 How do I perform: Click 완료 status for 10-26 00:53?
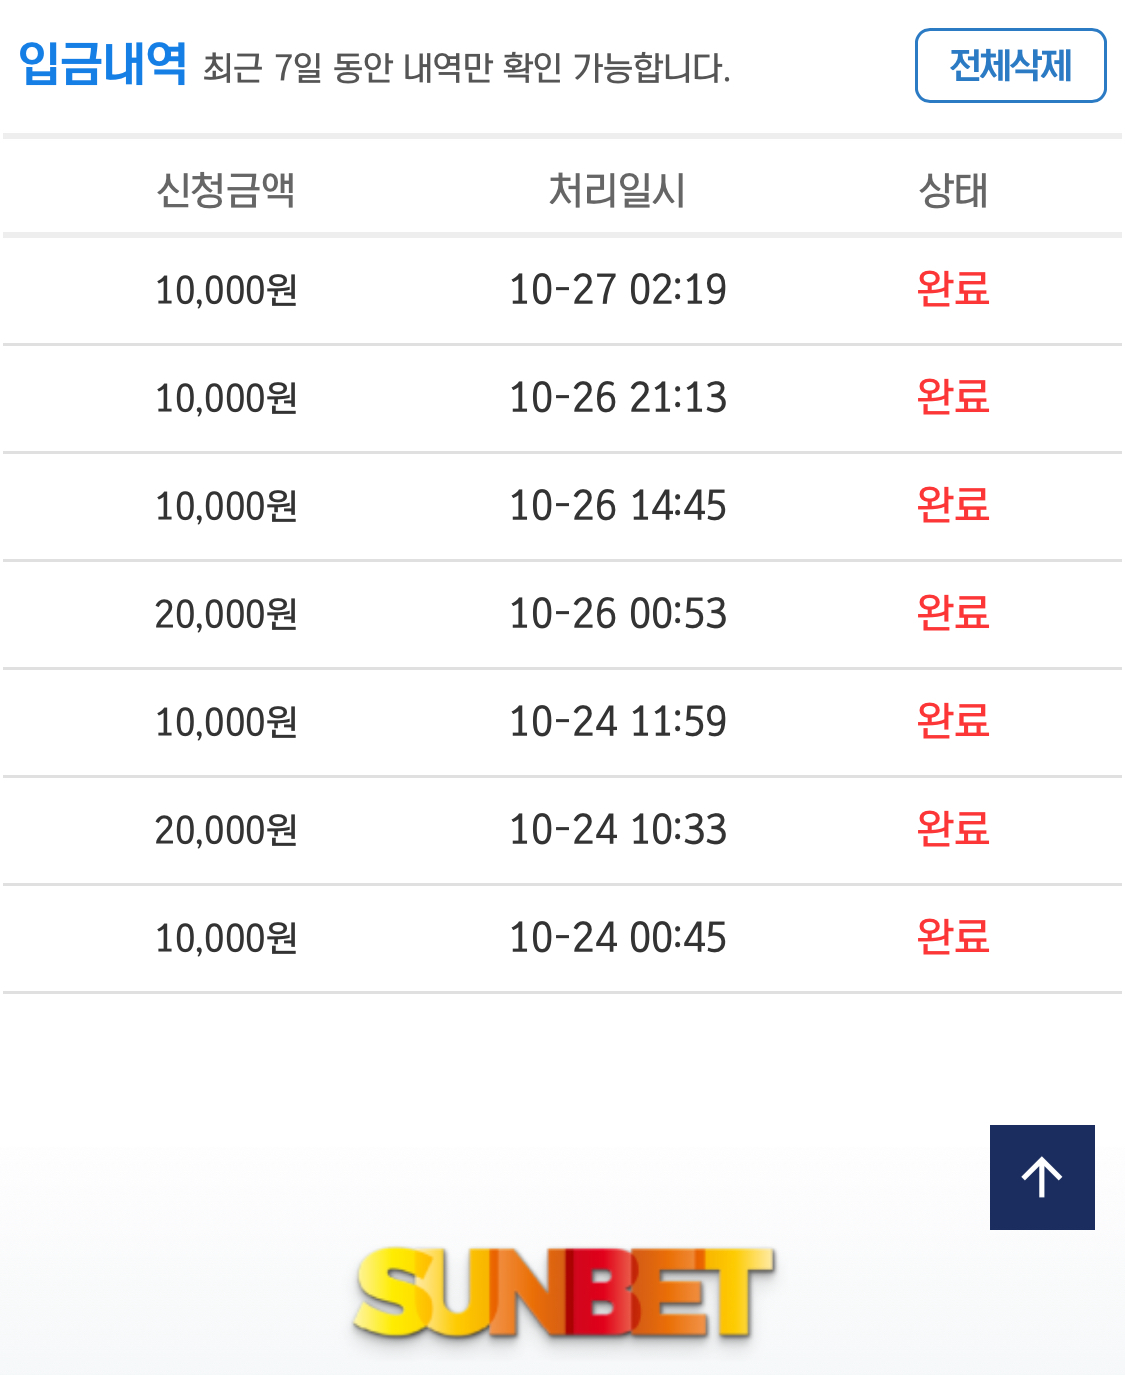(953, 614)
